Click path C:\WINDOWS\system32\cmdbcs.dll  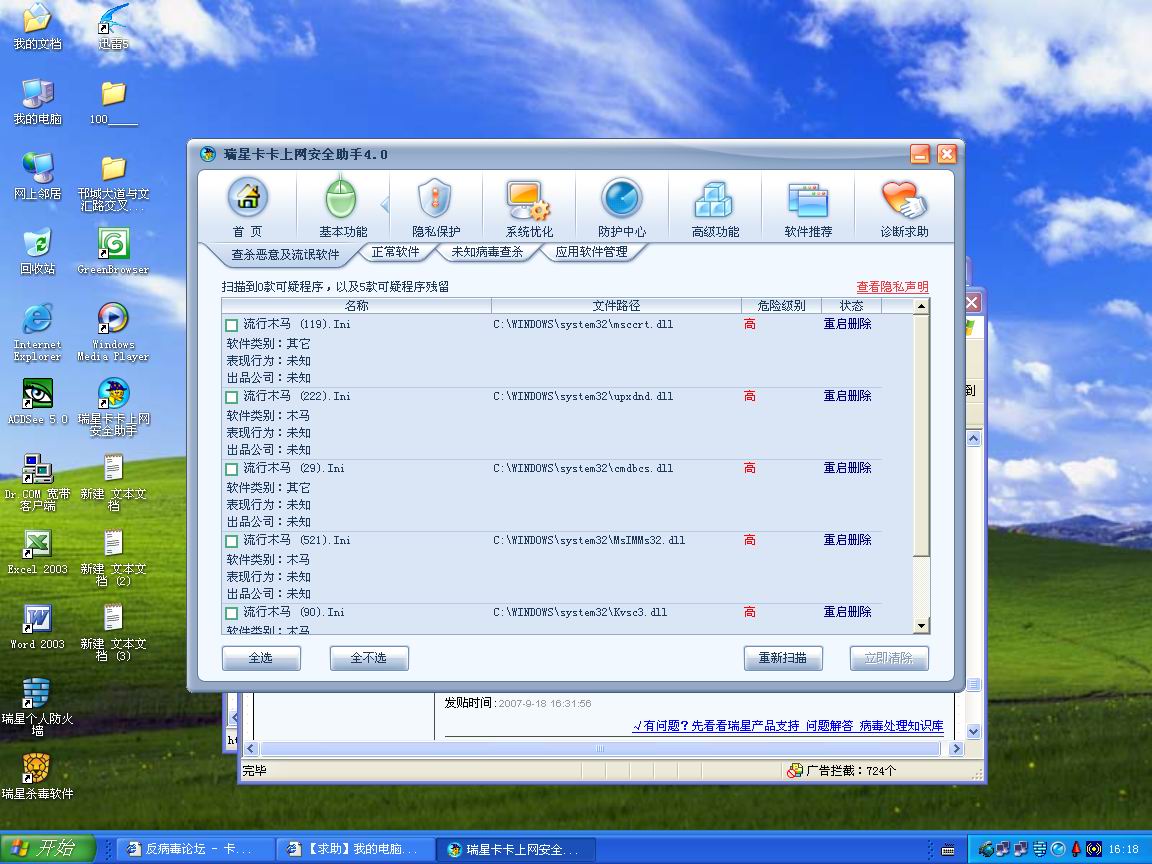pyautogui.click(x=583, y=468)
